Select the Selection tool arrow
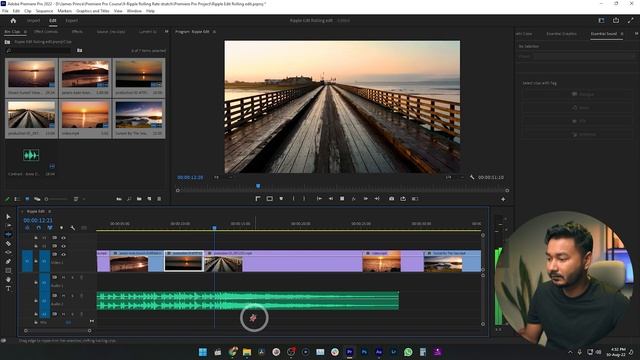The width and height of the screenshot is (640, 360). coord(8,216)
